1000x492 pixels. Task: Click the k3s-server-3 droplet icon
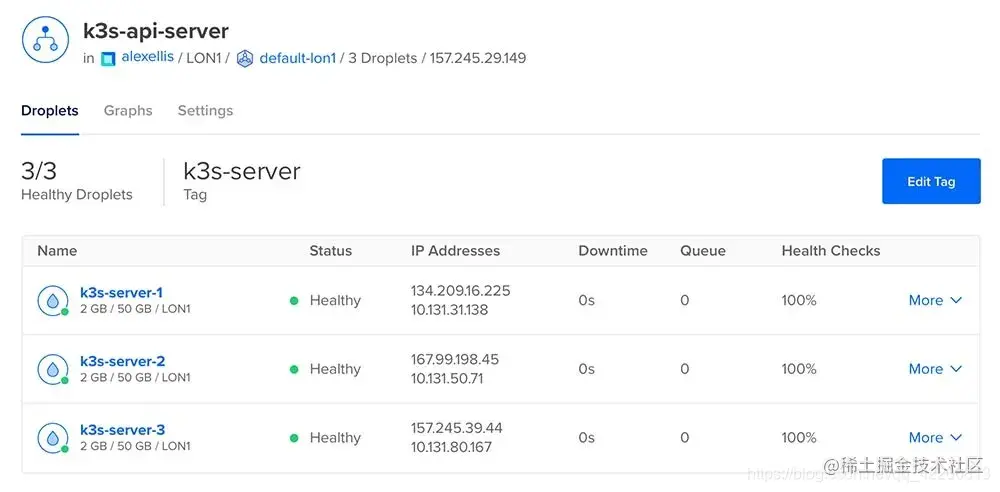coord(51,438)
